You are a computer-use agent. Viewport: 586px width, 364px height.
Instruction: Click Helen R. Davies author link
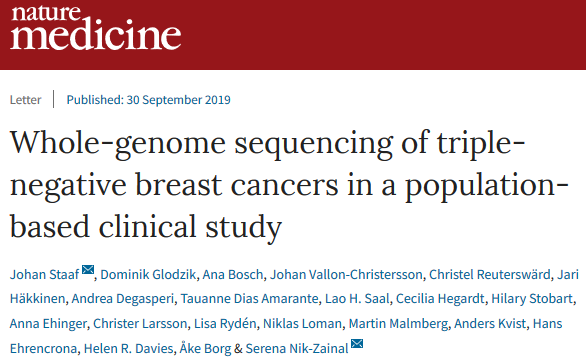[129, 349]
